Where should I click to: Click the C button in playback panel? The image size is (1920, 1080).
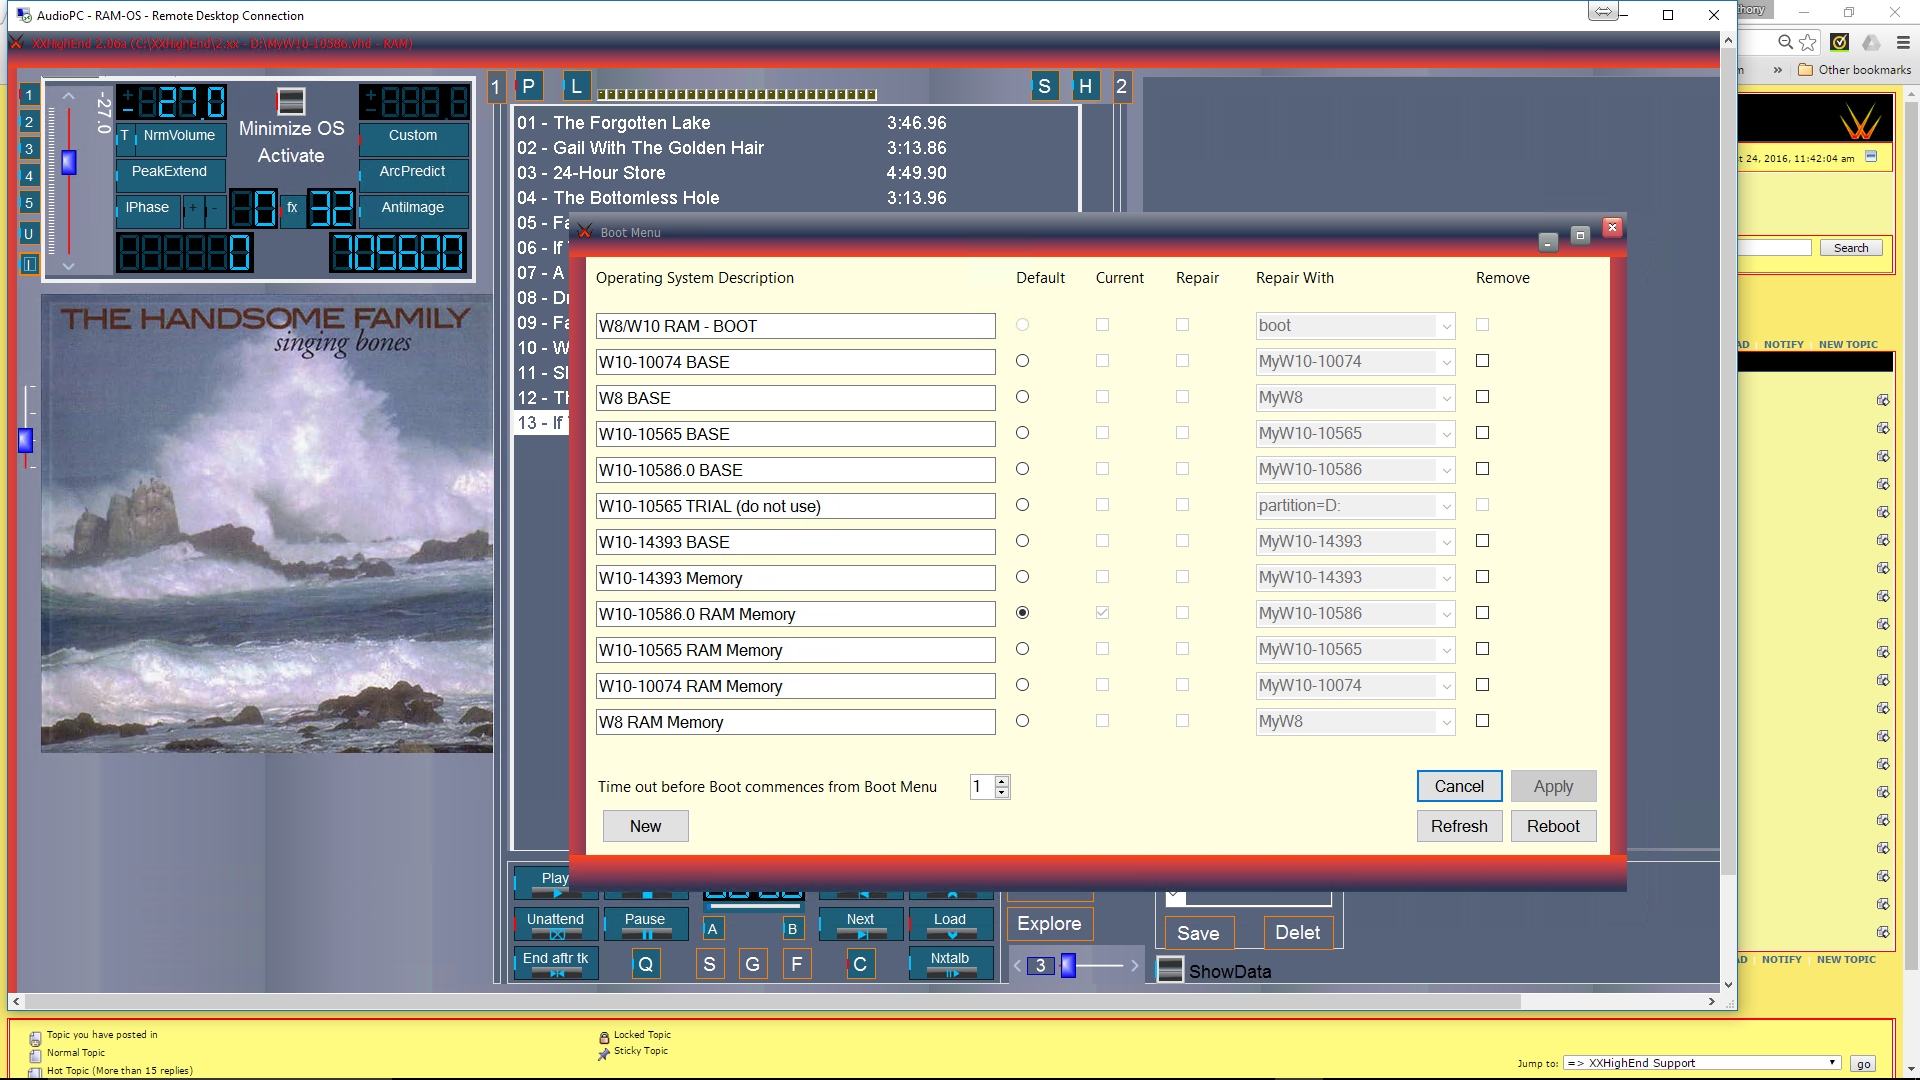860,964
